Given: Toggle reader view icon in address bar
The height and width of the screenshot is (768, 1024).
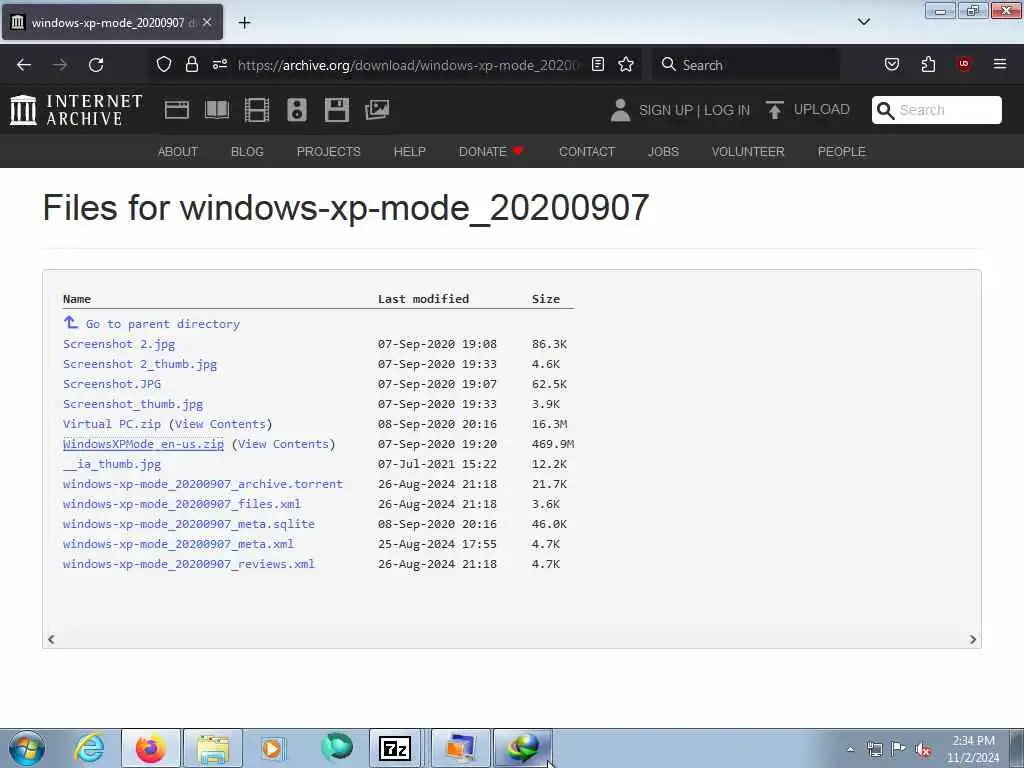Looking at the screenshot, I should pos(598,64).
